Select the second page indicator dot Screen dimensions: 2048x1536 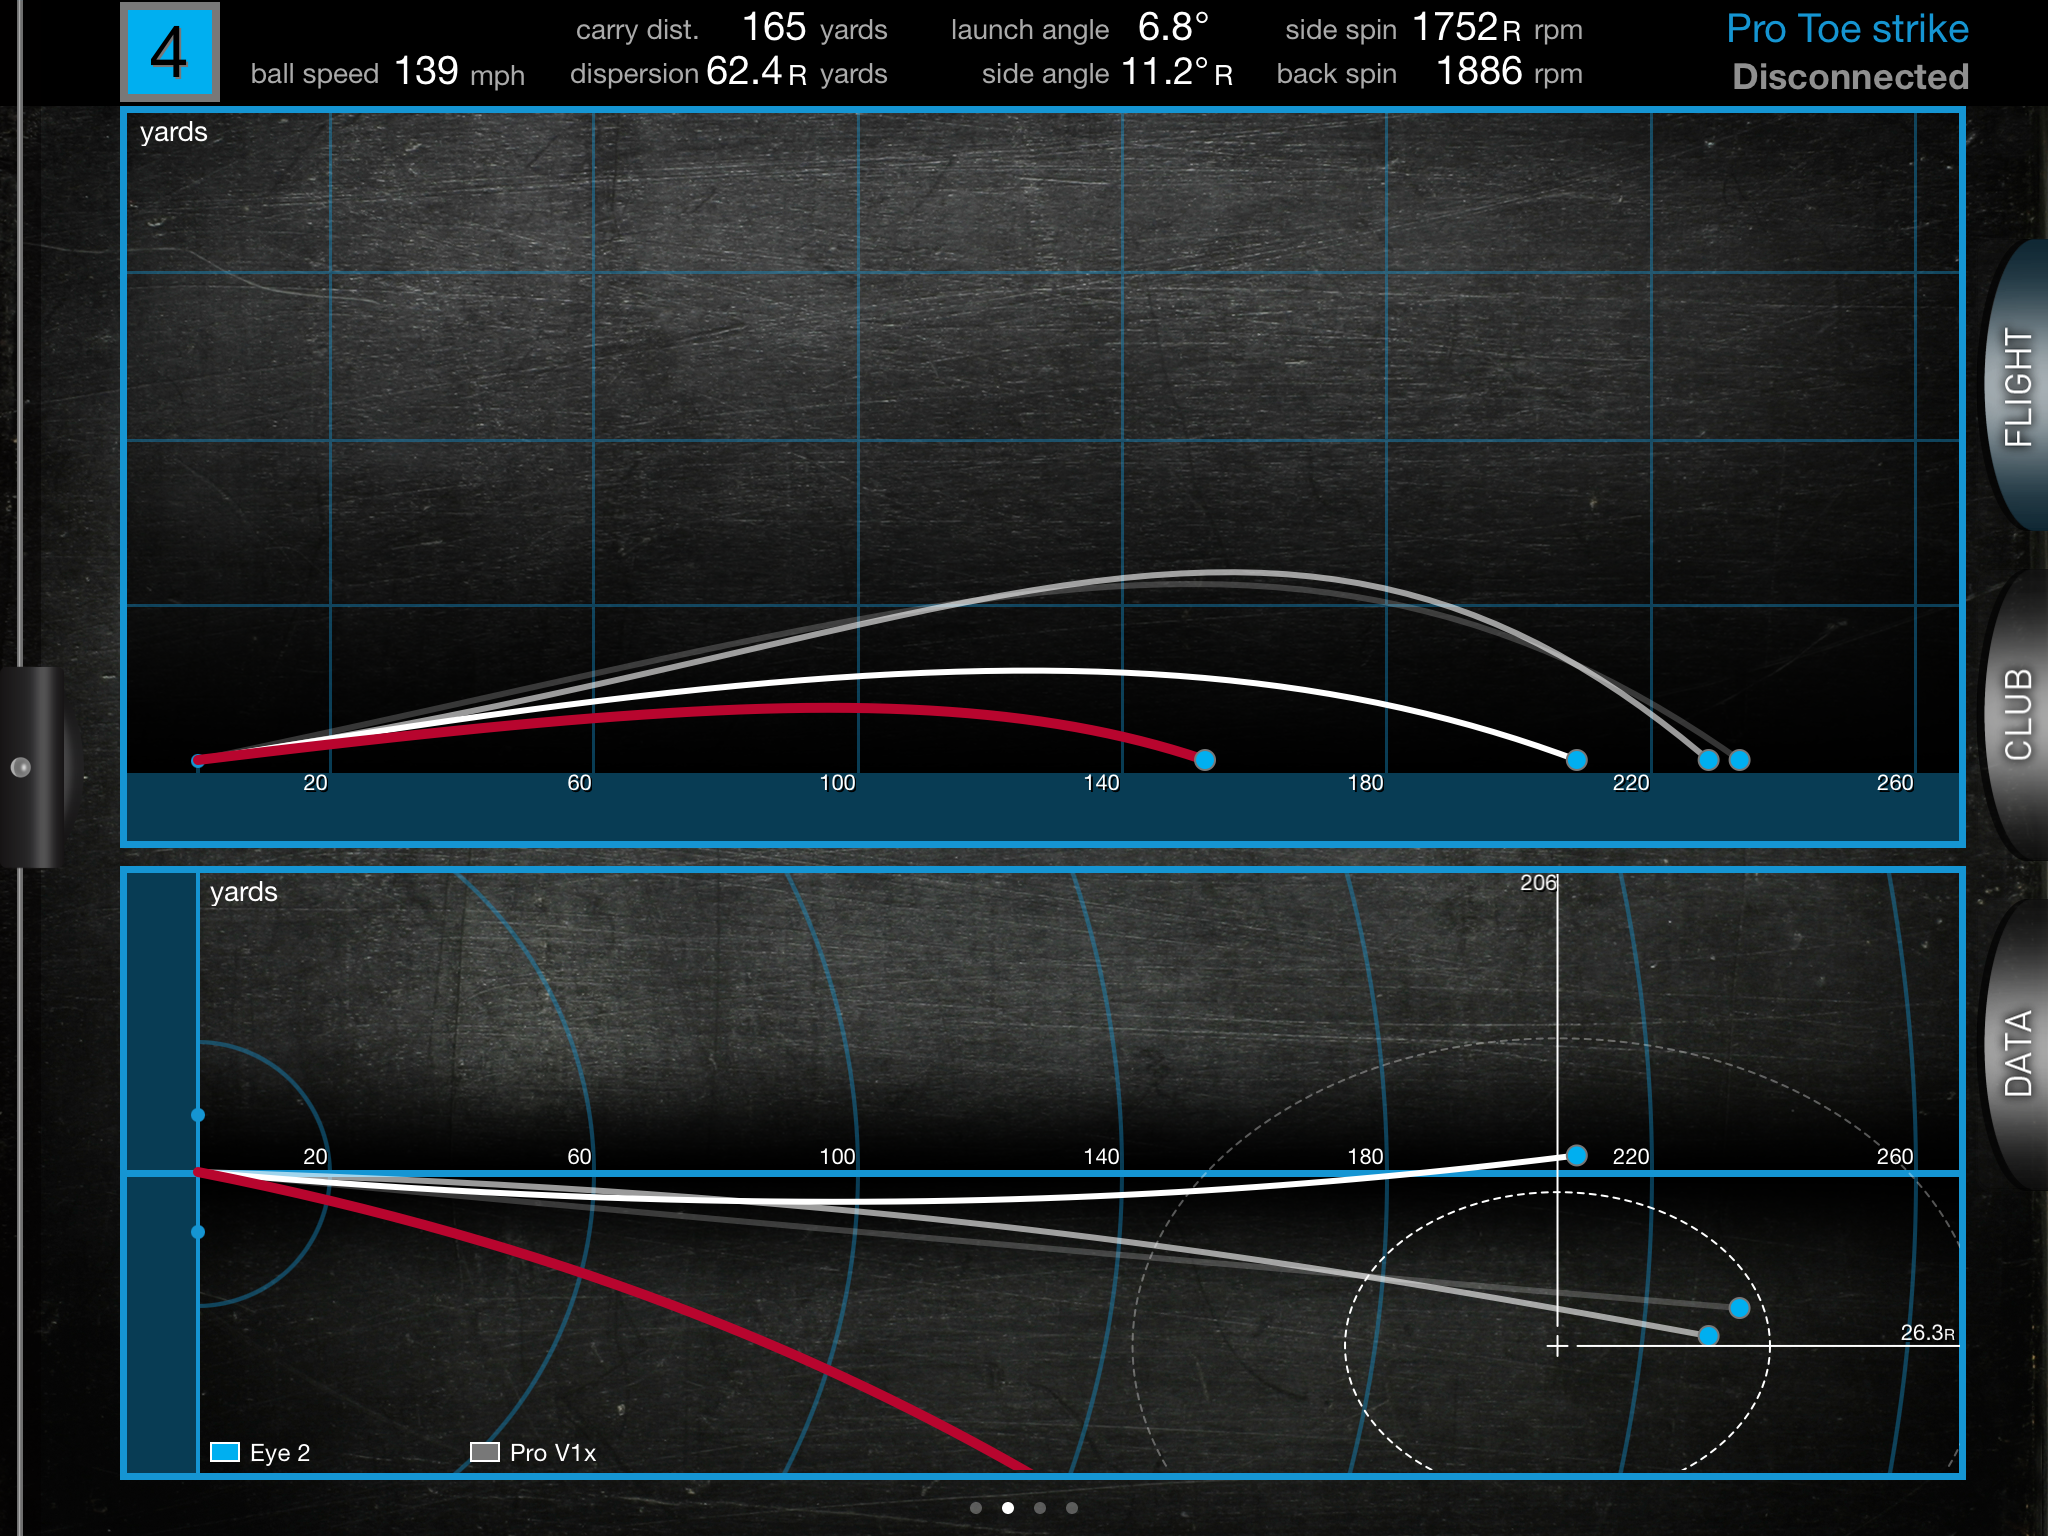1008,1508
